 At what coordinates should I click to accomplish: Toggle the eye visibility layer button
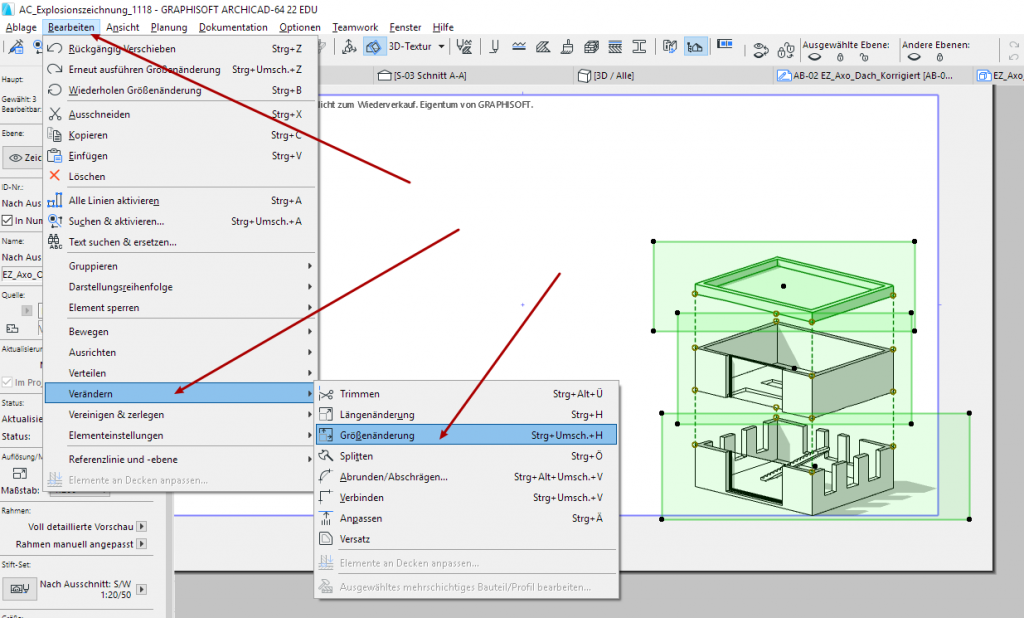coord(16,157)
